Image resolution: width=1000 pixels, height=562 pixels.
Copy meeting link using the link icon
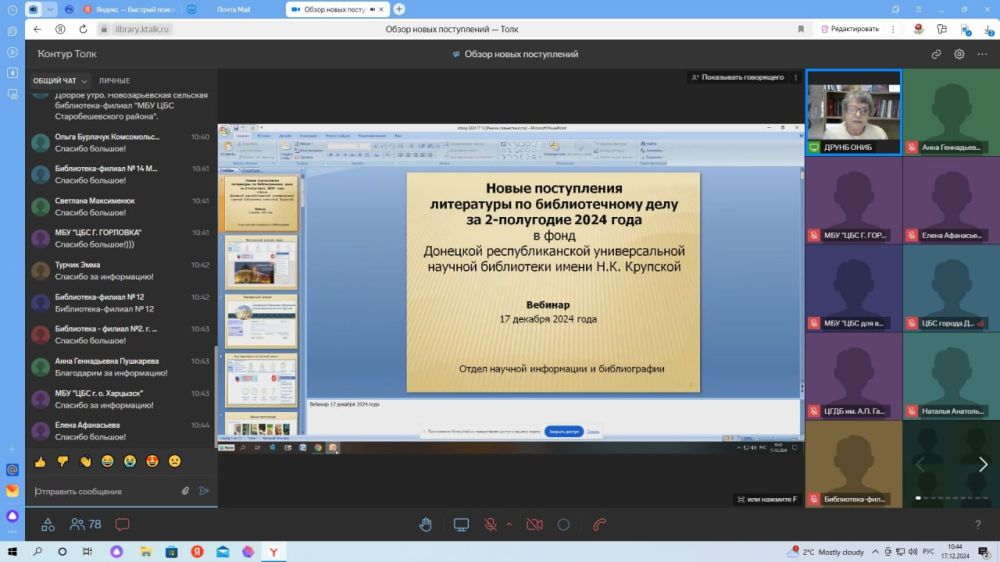[936, 54]
